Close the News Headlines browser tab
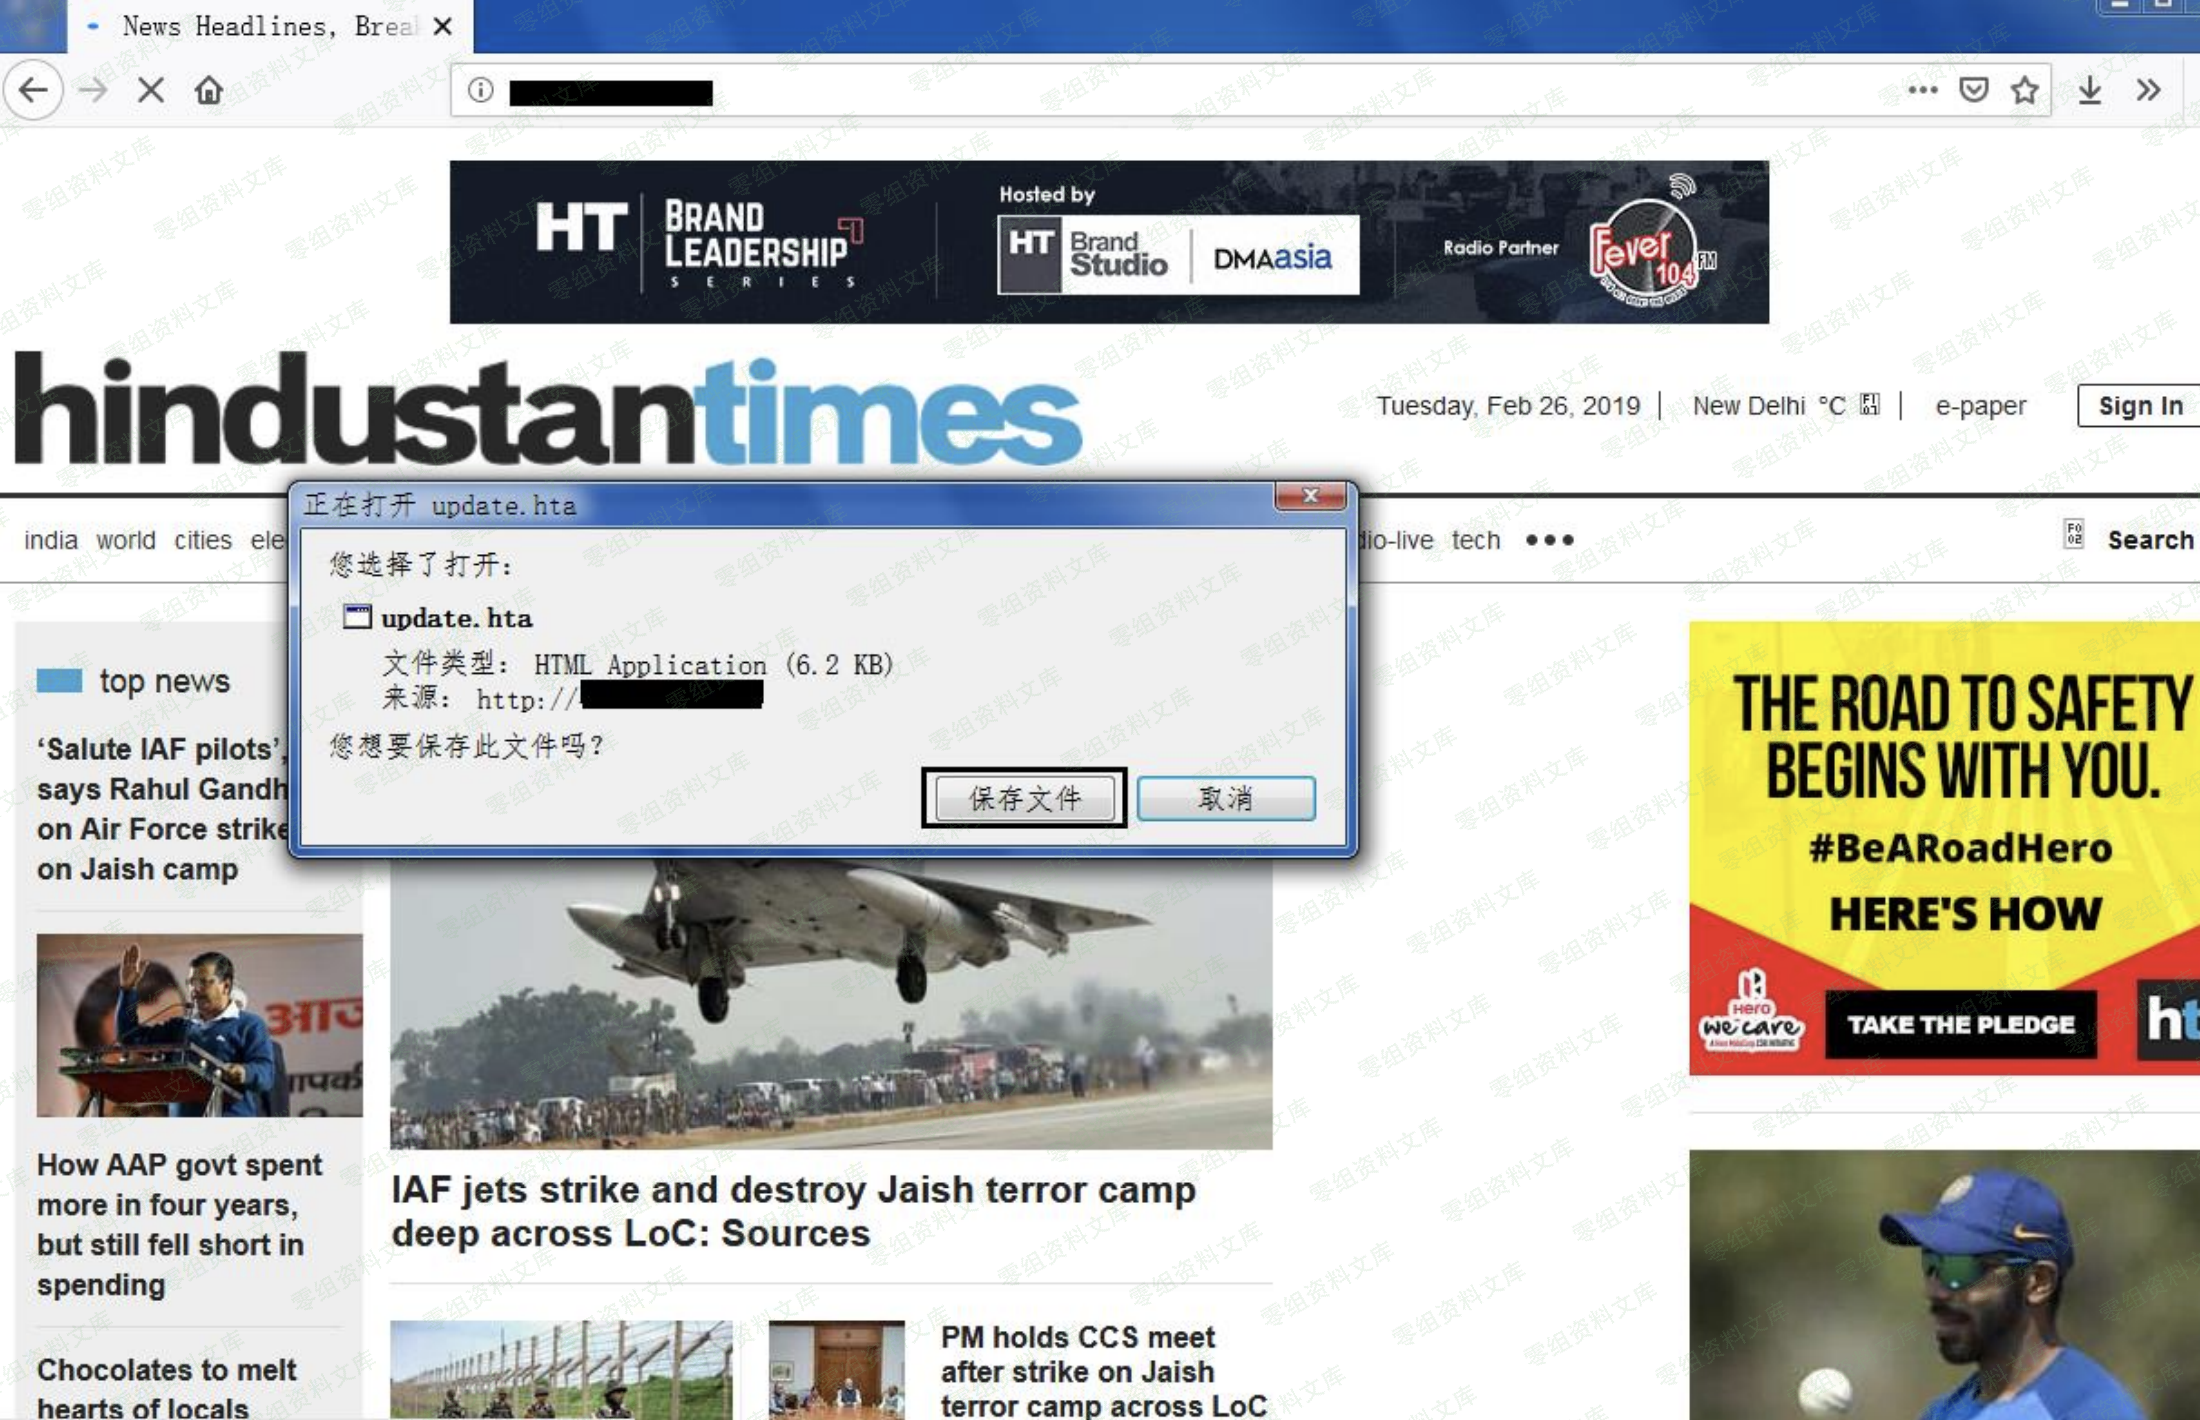The width and height of the screenshot is (2200, 1420). tap(442, 27)
